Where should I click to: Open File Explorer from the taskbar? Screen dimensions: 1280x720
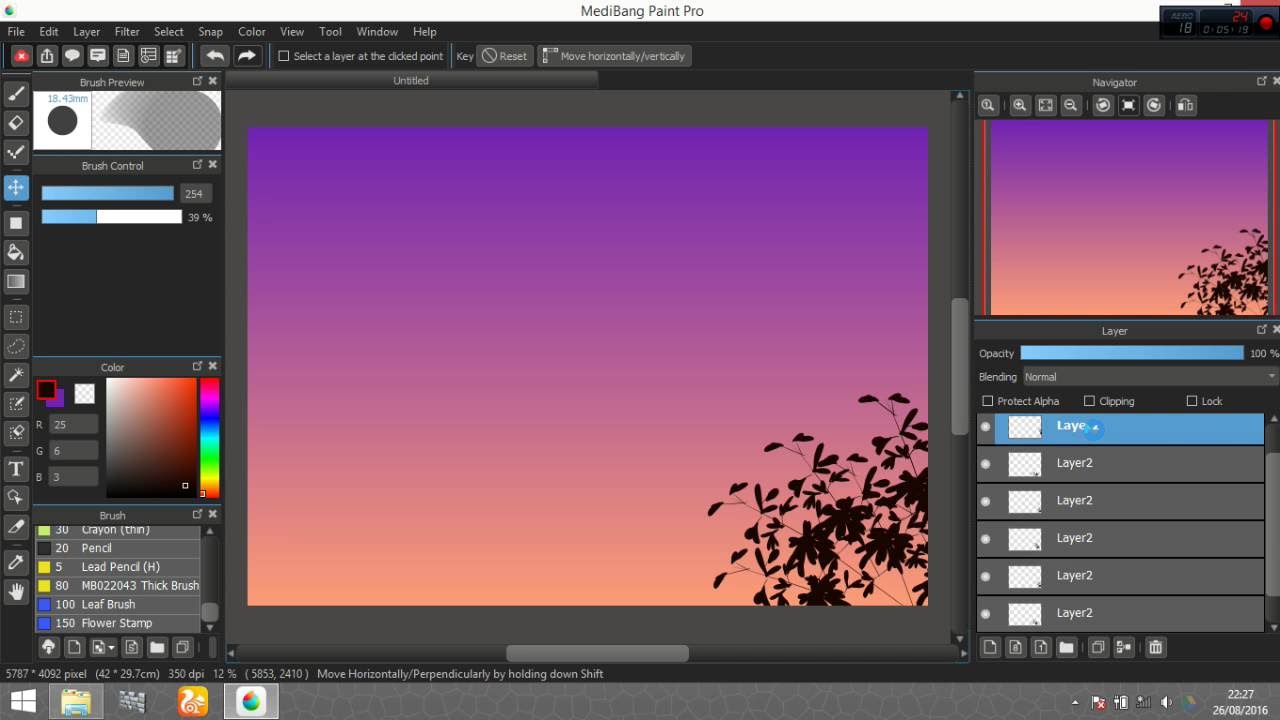tap(76, 702)
